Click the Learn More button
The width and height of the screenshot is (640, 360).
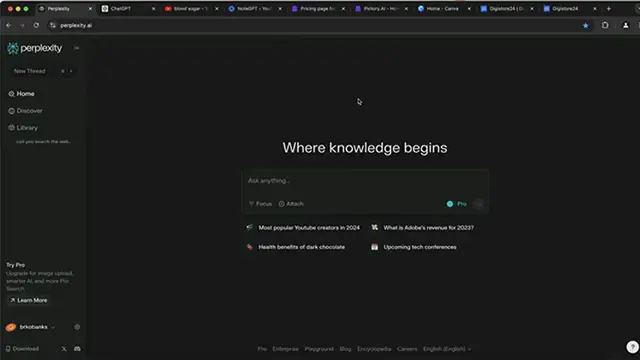click(x=28, y=300)
